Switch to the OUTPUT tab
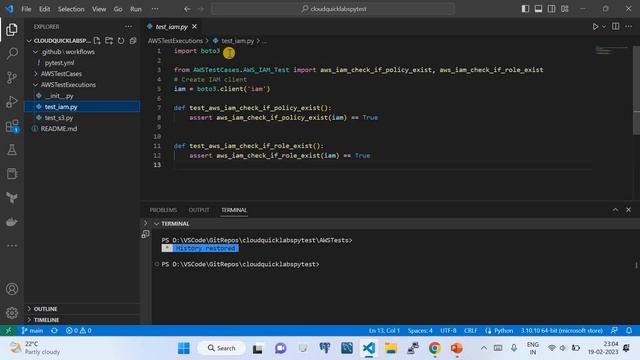 click(x=199, y=210)
